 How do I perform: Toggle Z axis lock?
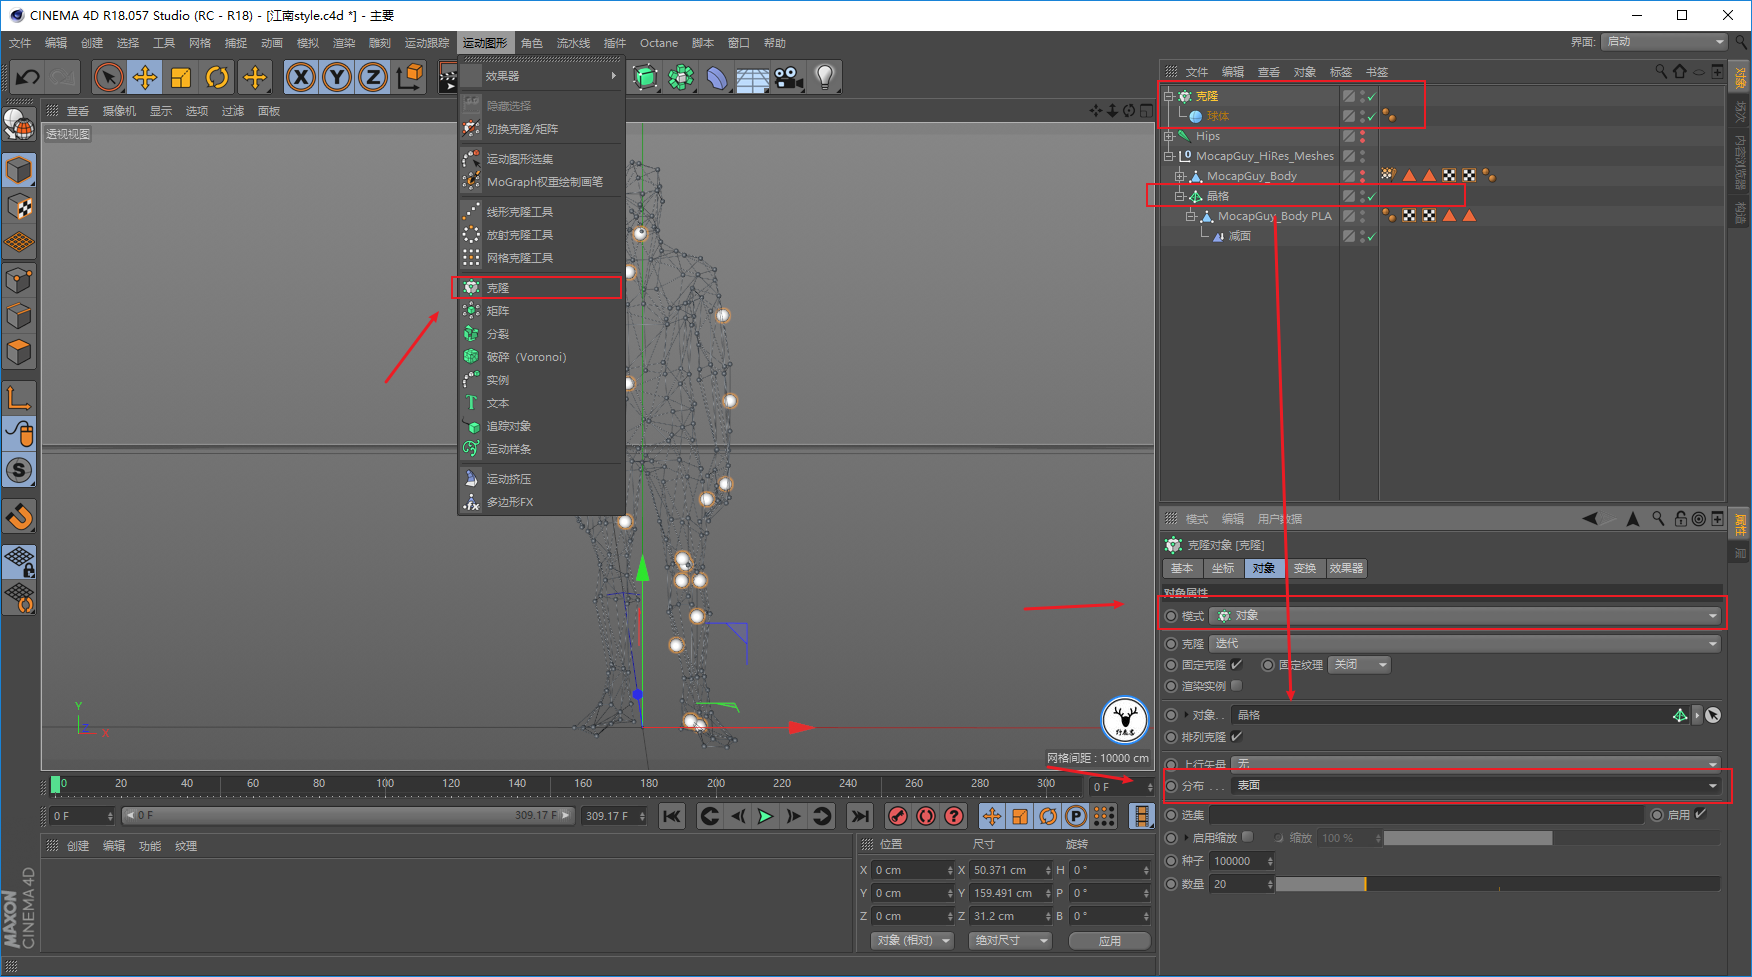[x=373, y=77]
